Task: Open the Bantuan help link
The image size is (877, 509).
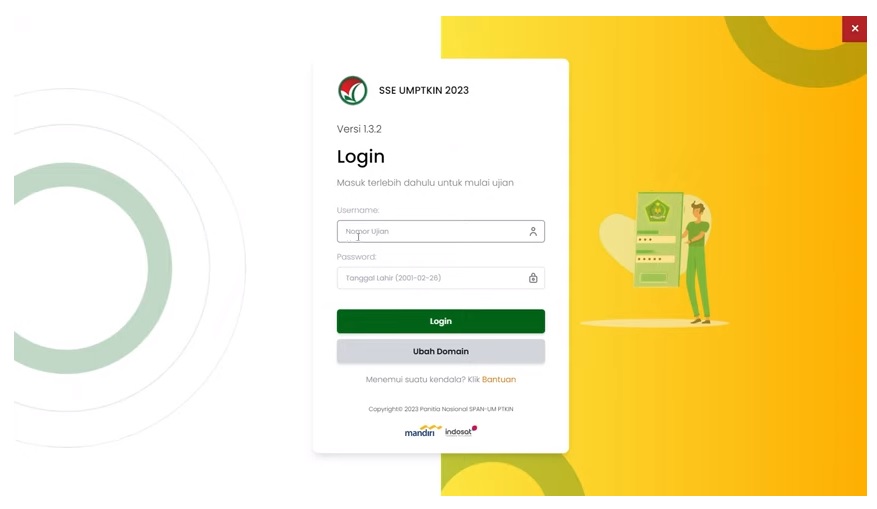Action: (499, 379)
